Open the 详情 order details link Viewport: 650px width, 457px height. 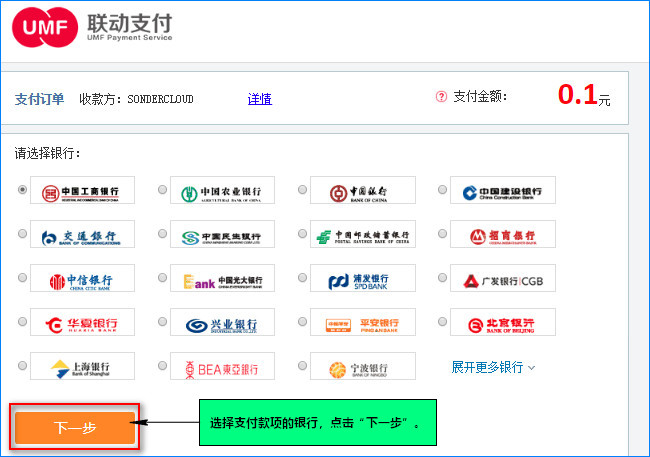(260, 99)
